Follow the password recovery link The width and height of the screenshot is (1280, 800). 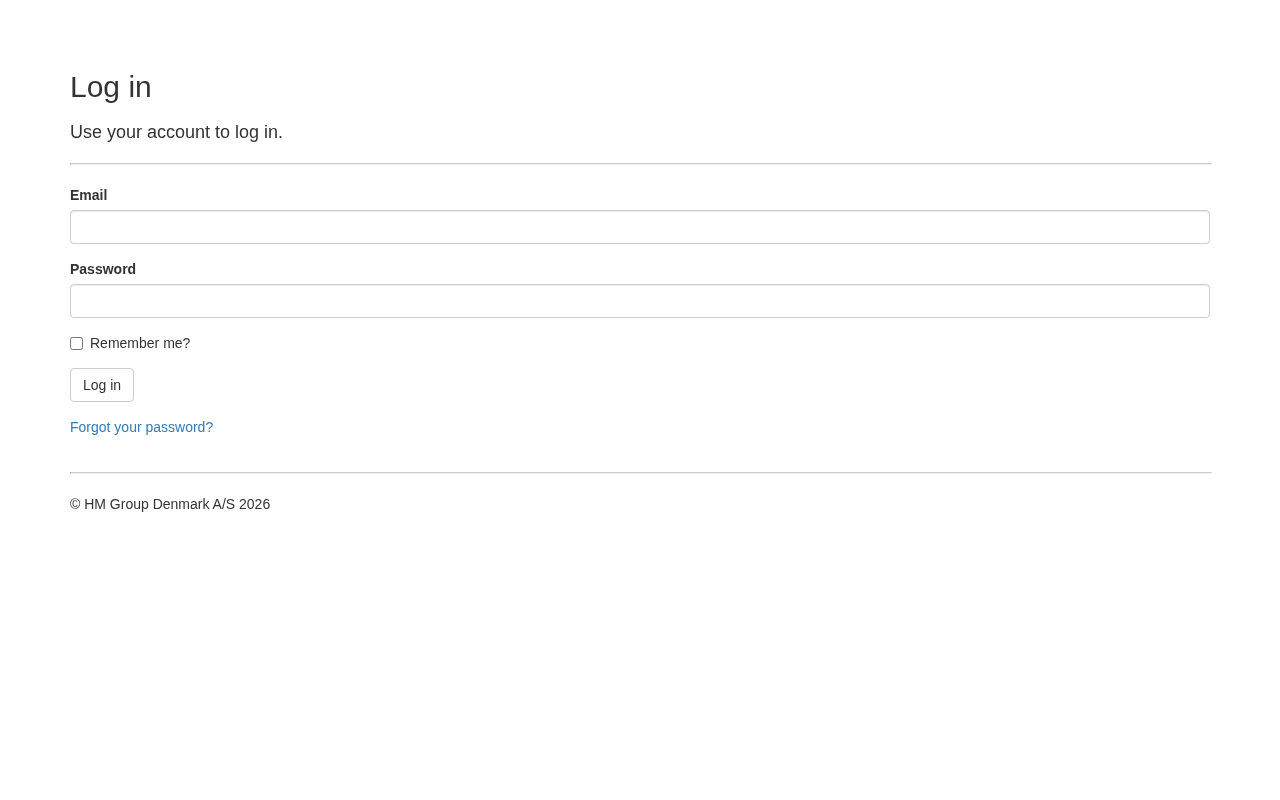[x=141, y=427]
